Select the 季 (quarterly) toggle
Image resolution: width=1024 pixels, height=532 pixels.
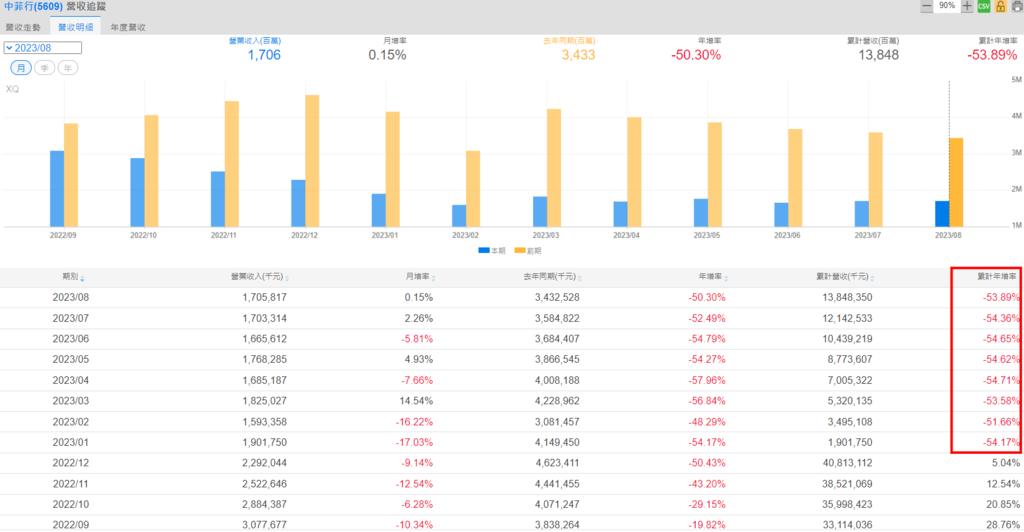[x=44, y=68]
